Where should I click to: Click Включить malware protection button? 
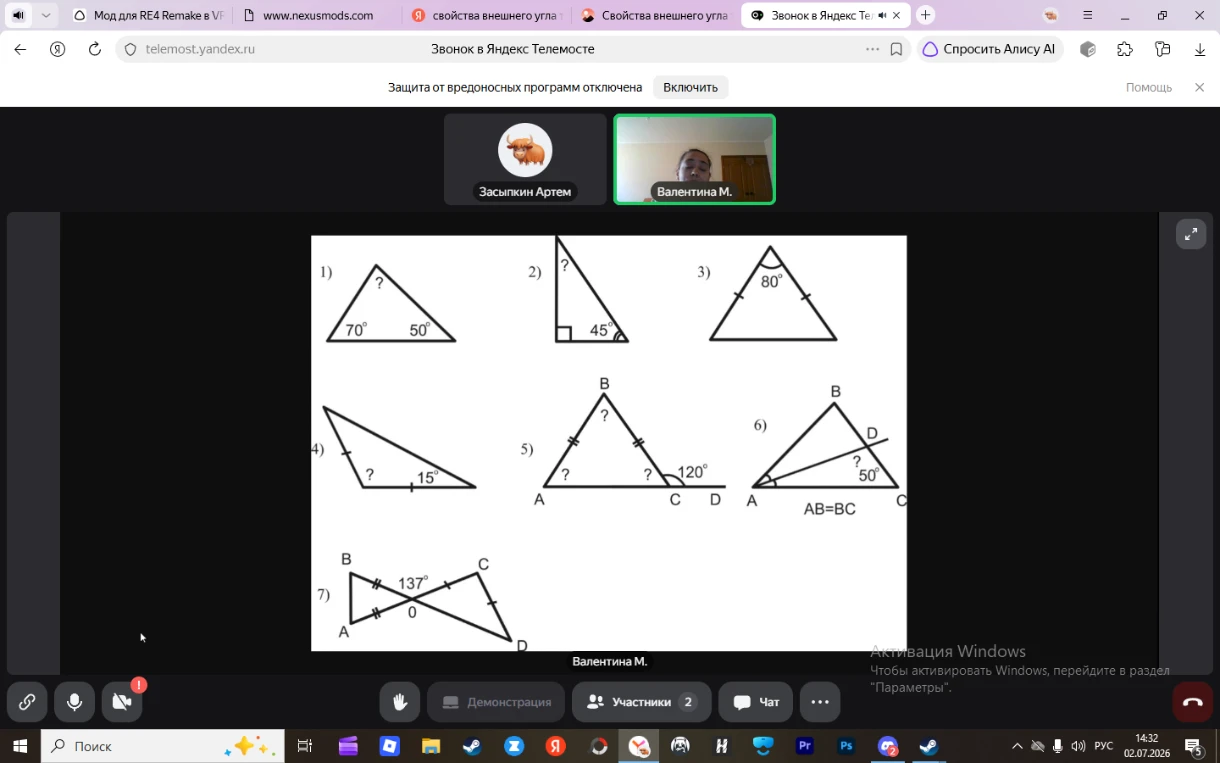(x=690, y=87)
